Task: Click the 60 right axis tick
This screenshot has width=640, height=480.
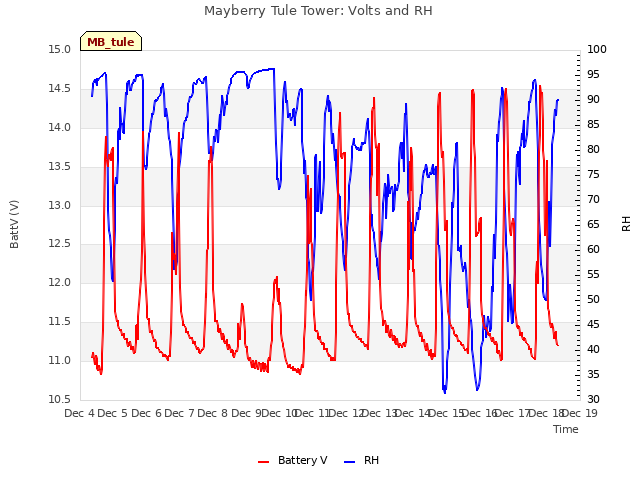Action: pyautogui.click(x=593, y=249)
